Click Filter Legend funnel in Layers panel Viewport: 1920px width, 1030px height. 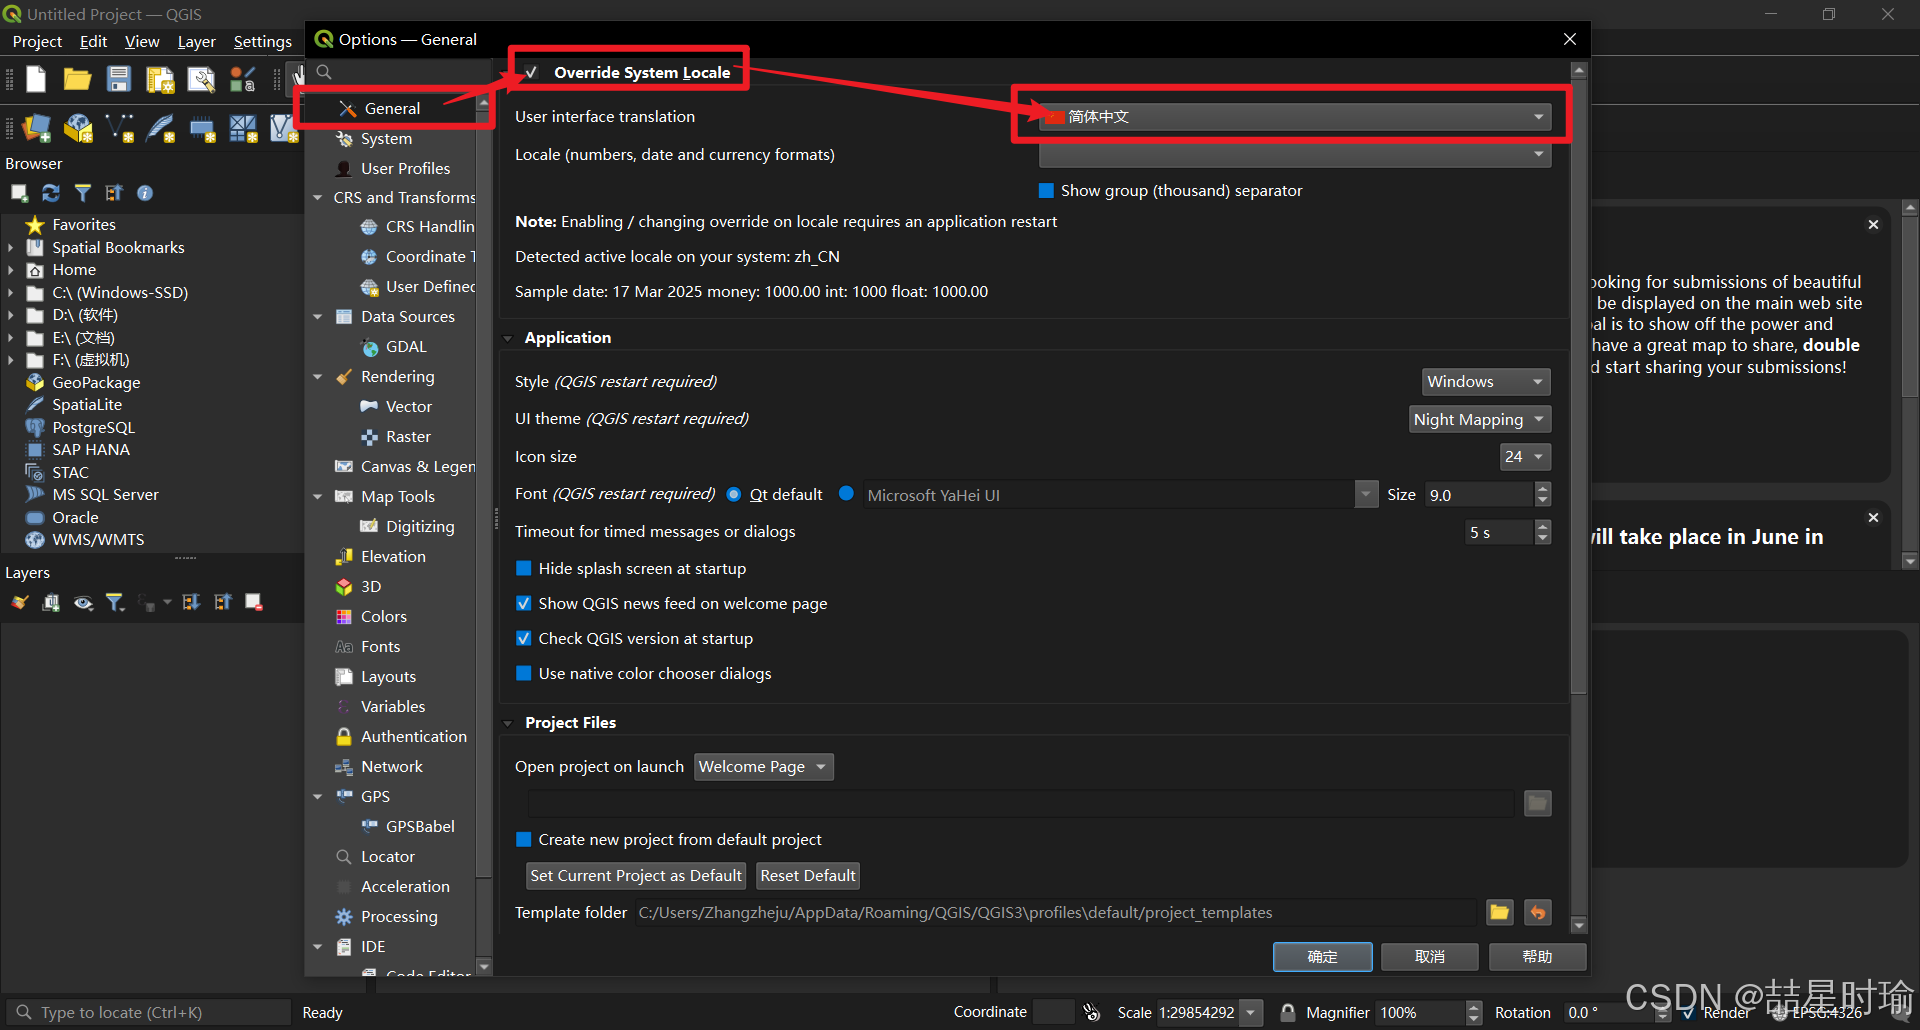(x=115, y=602)
